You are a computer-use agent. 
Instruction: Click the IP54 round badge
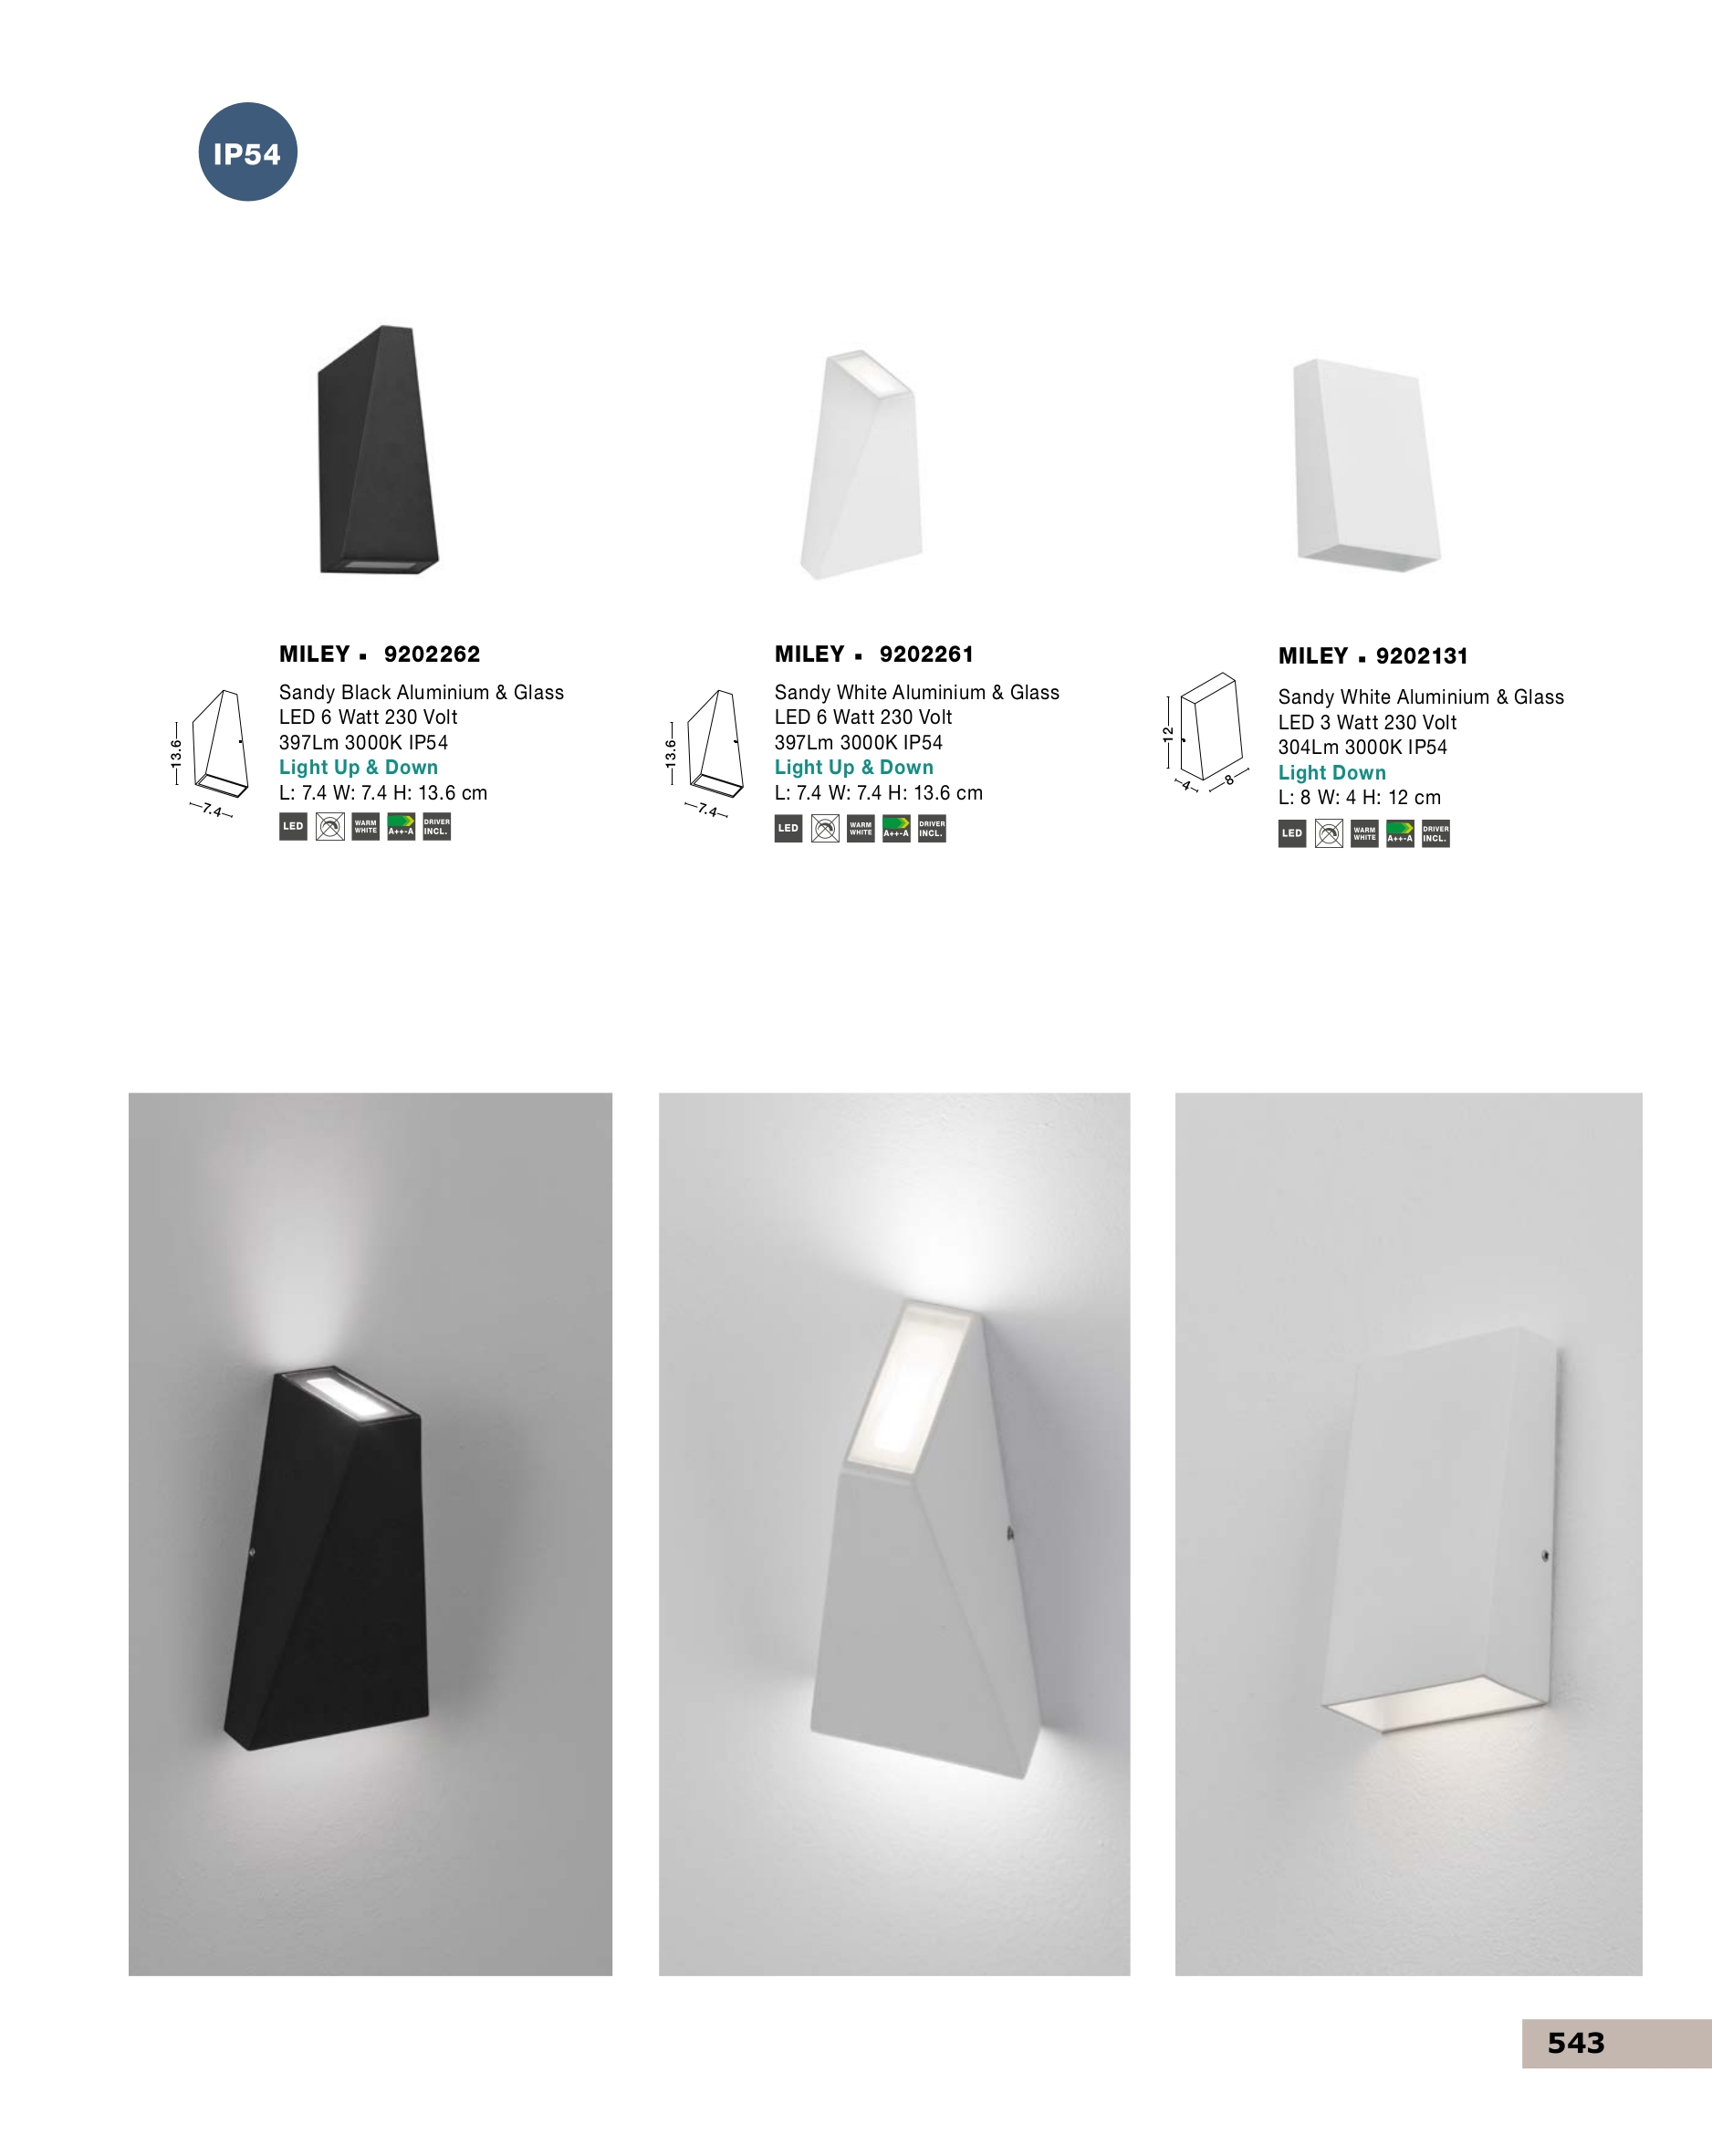[x=248, y=152]
